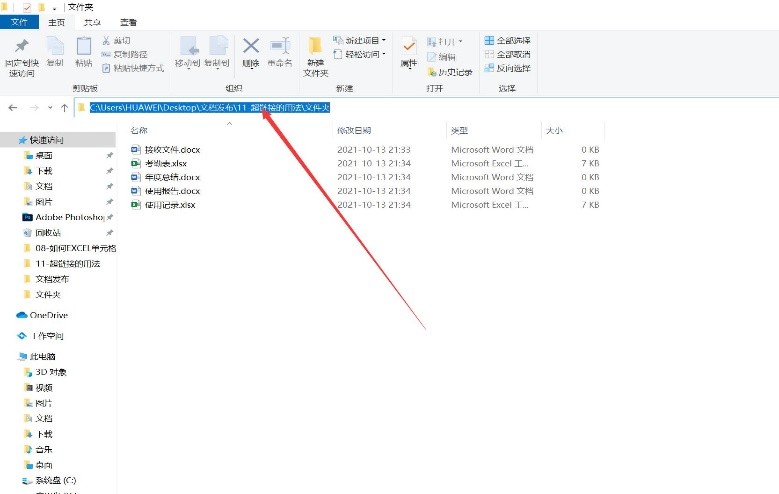
Task: Select the file 使用报告.docx
Action: [x=166, y=191]
